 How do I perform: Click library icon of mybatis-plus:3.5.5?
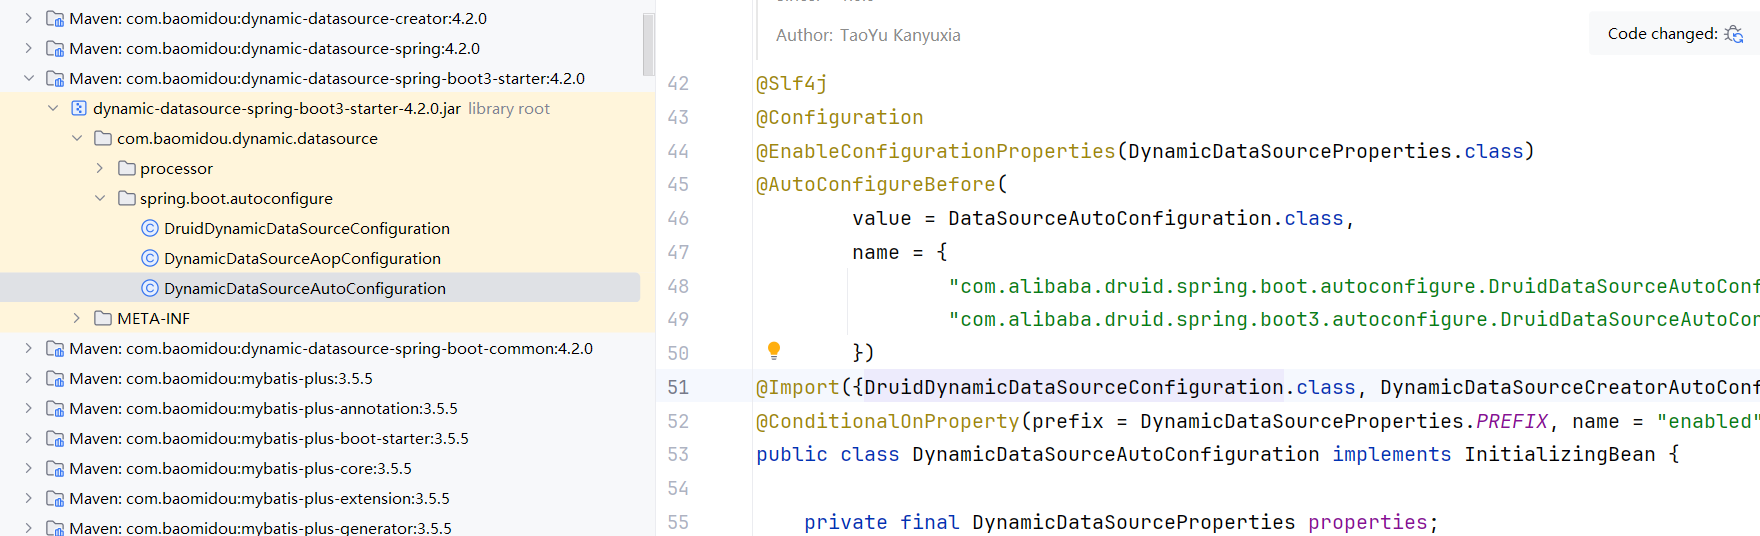pos(55,378)
